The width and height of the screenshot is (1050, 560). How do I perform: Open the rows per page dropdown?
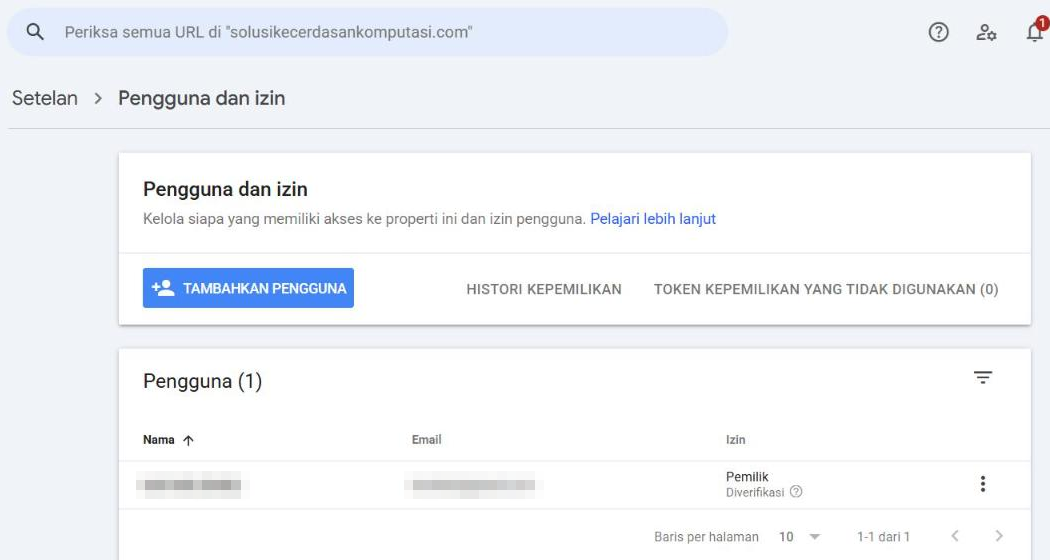tap(800, 537)
